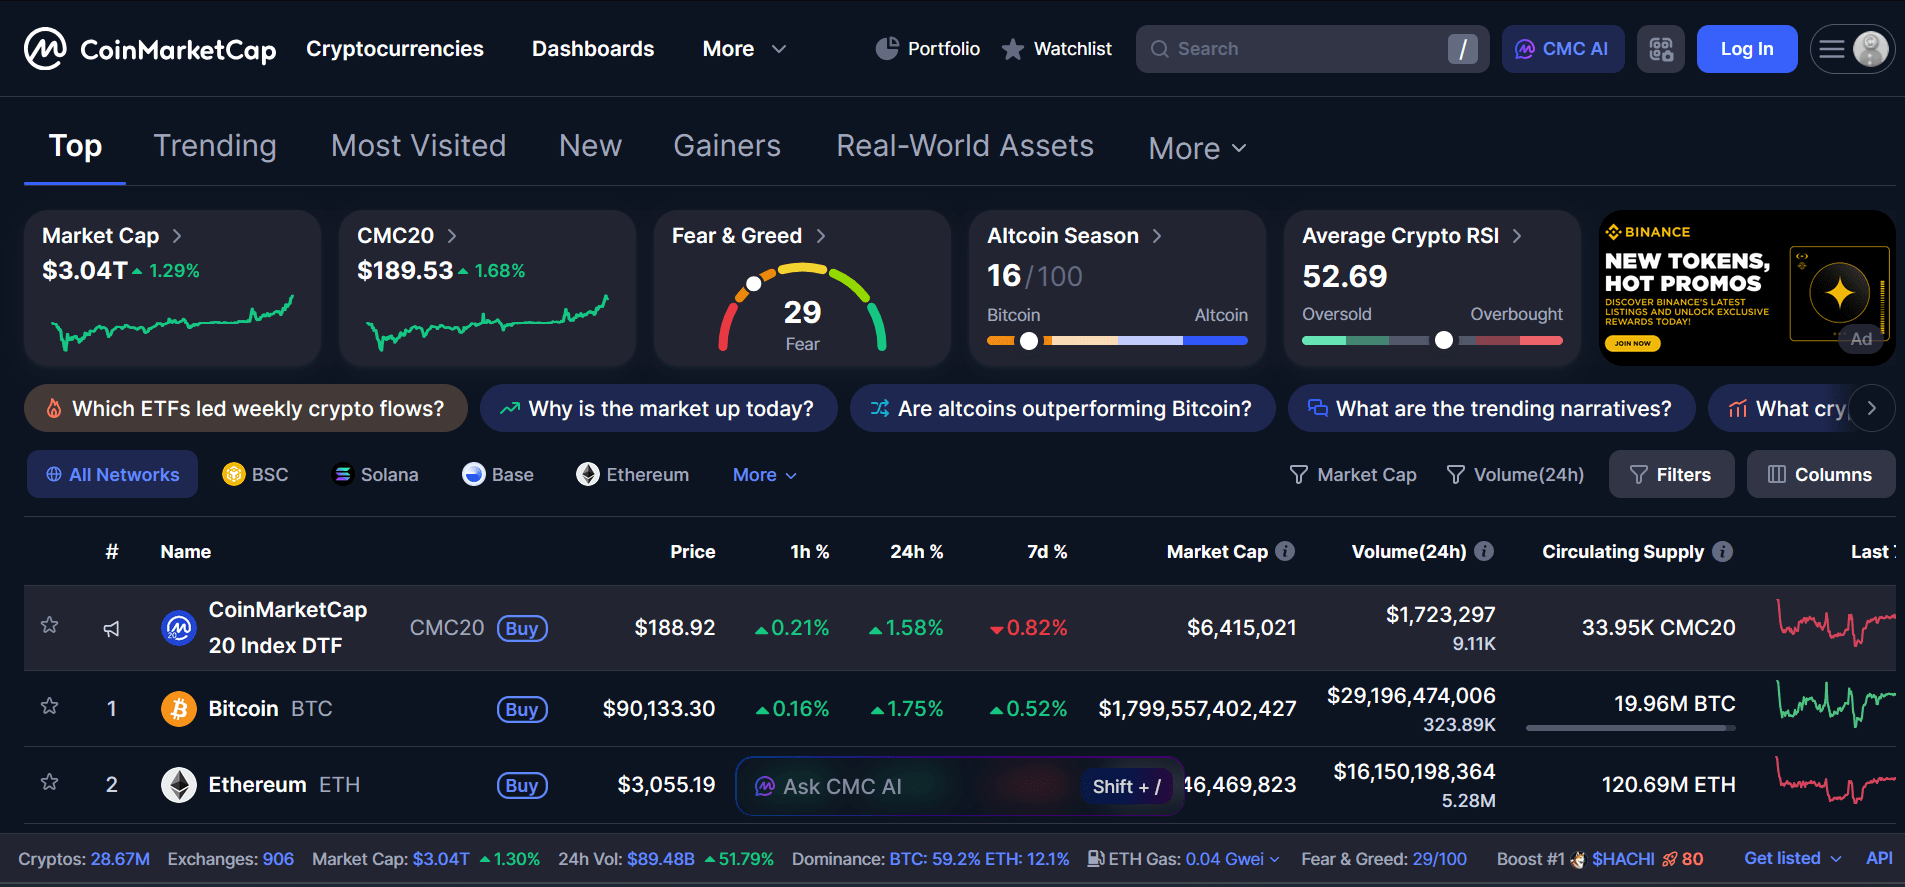1905x887 pixels.
Task: Switch to the New tab
Action: pos(590,146)
